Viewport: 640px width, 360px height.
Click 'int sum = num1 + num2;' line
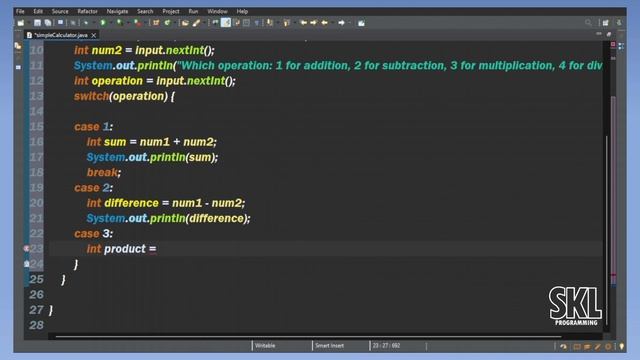151,142
